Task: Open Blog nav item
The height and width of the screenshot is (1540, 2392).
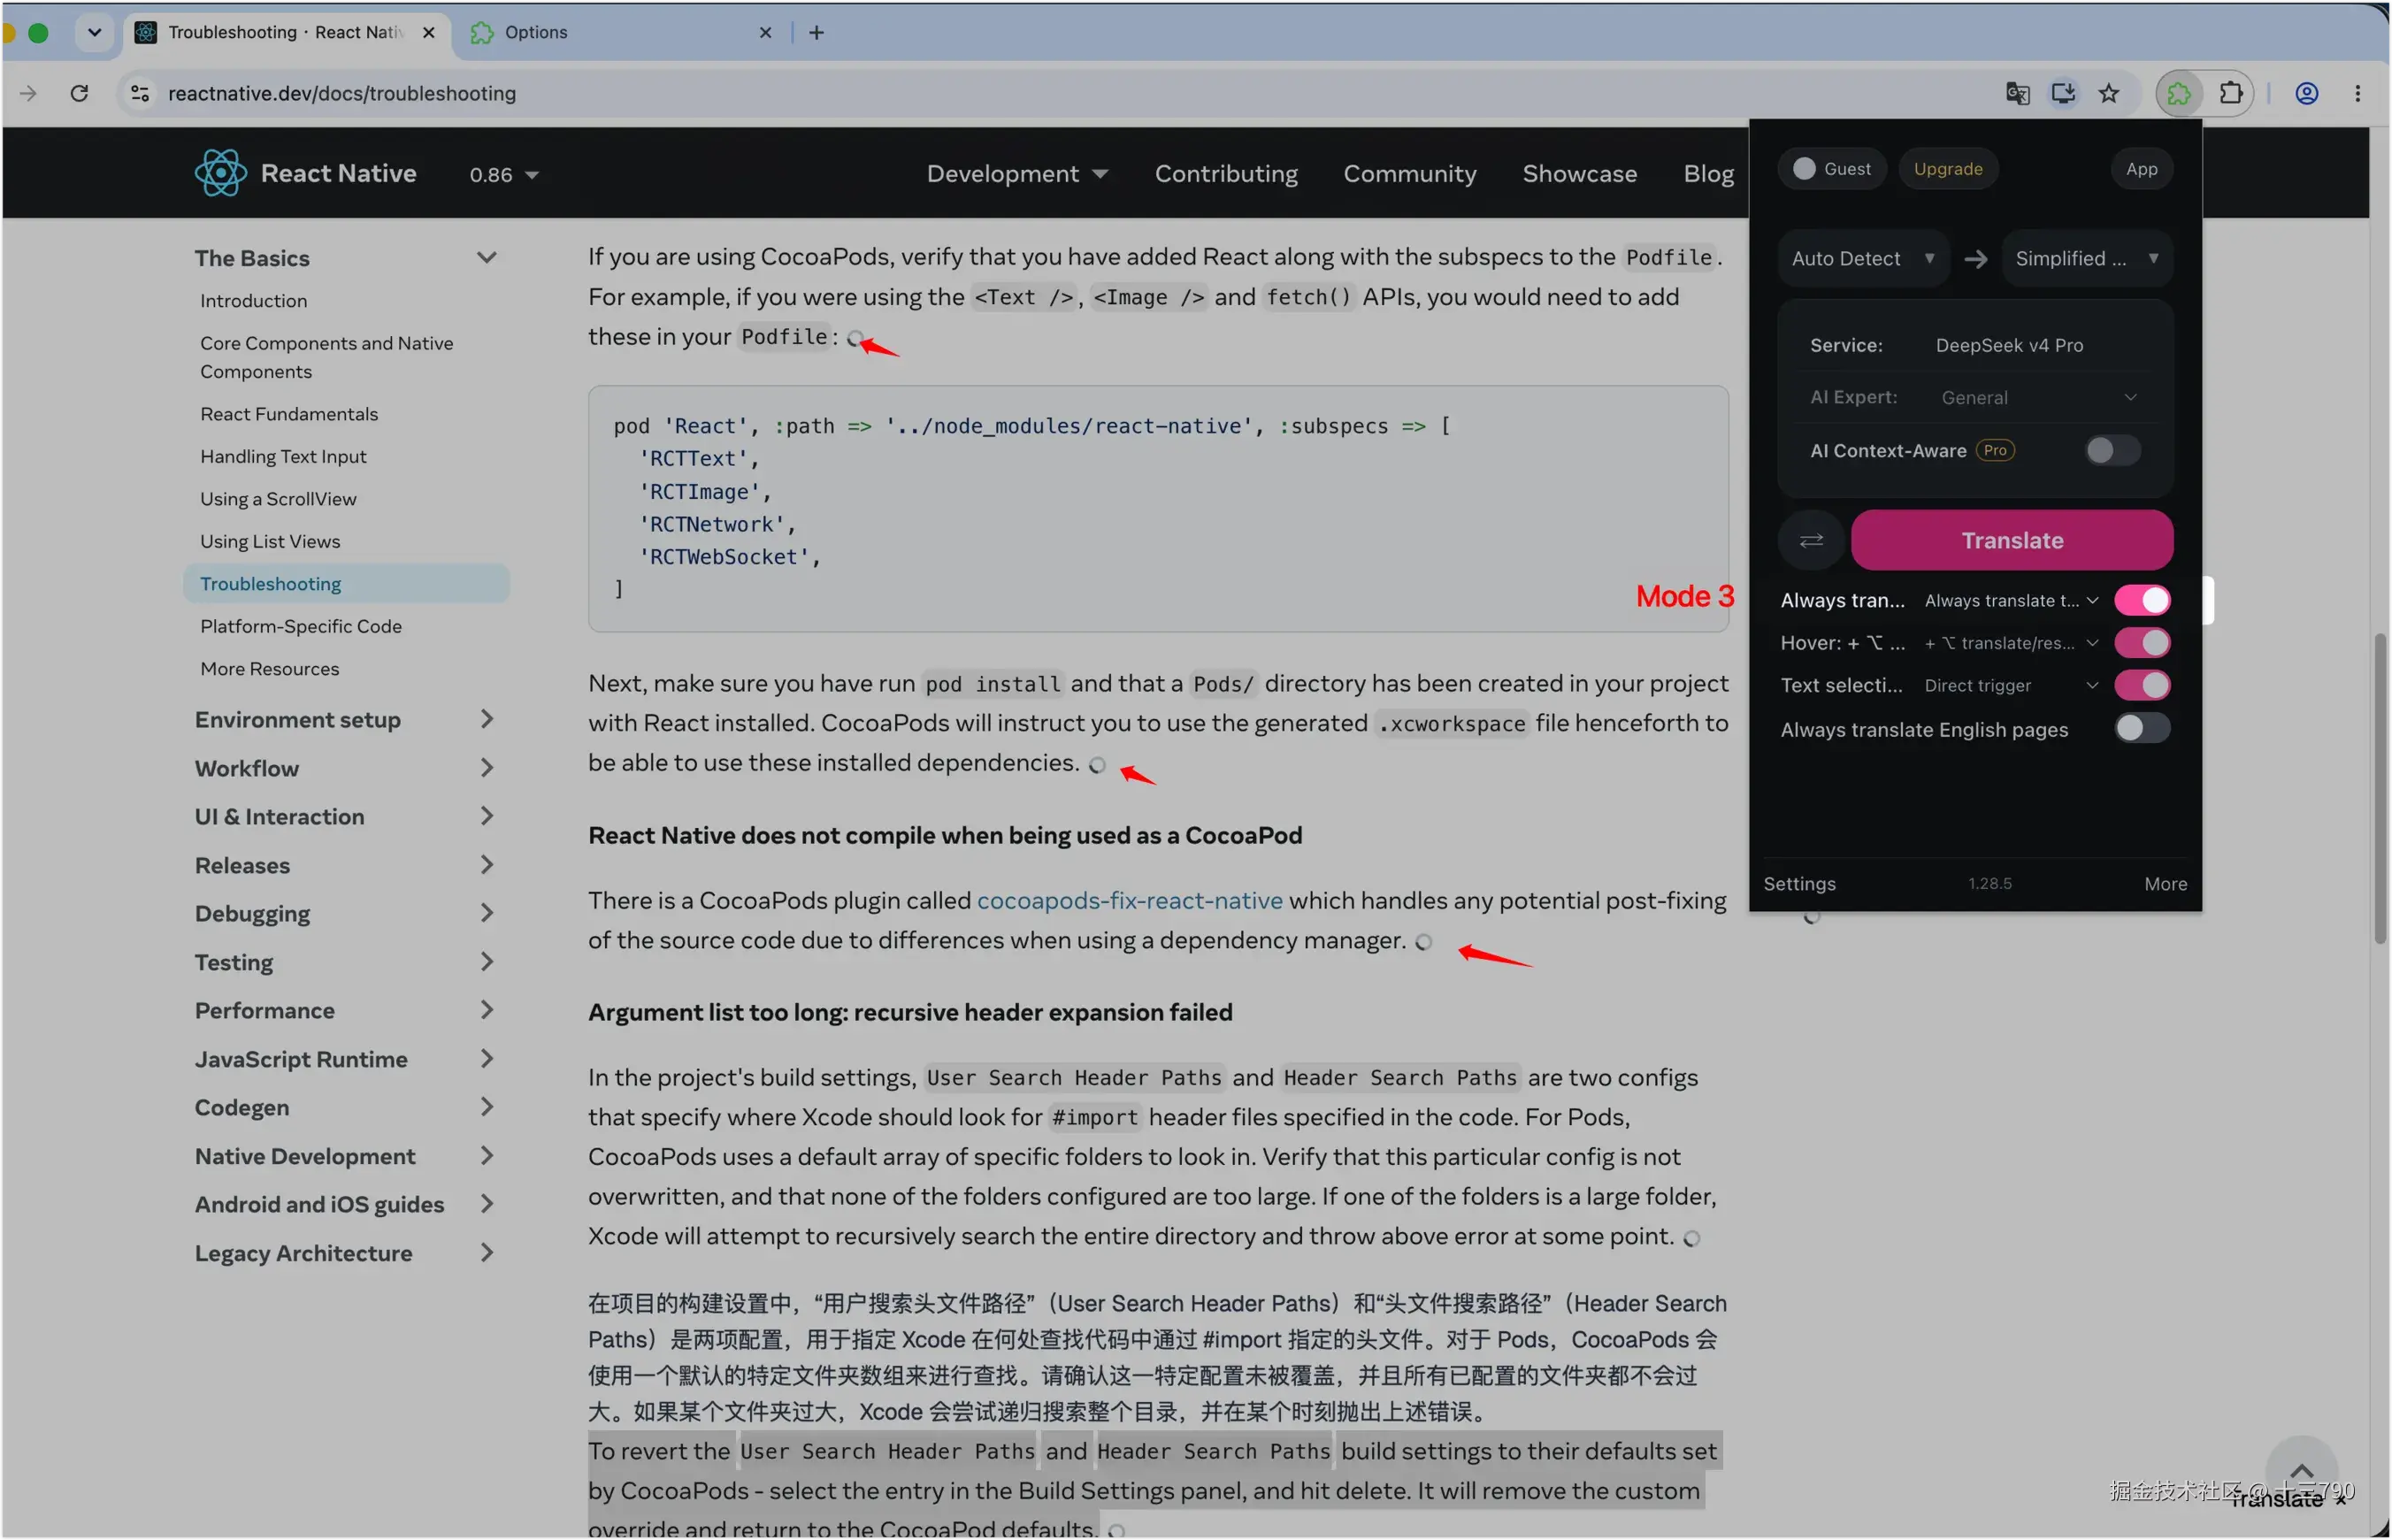Action: point(1708,174)
